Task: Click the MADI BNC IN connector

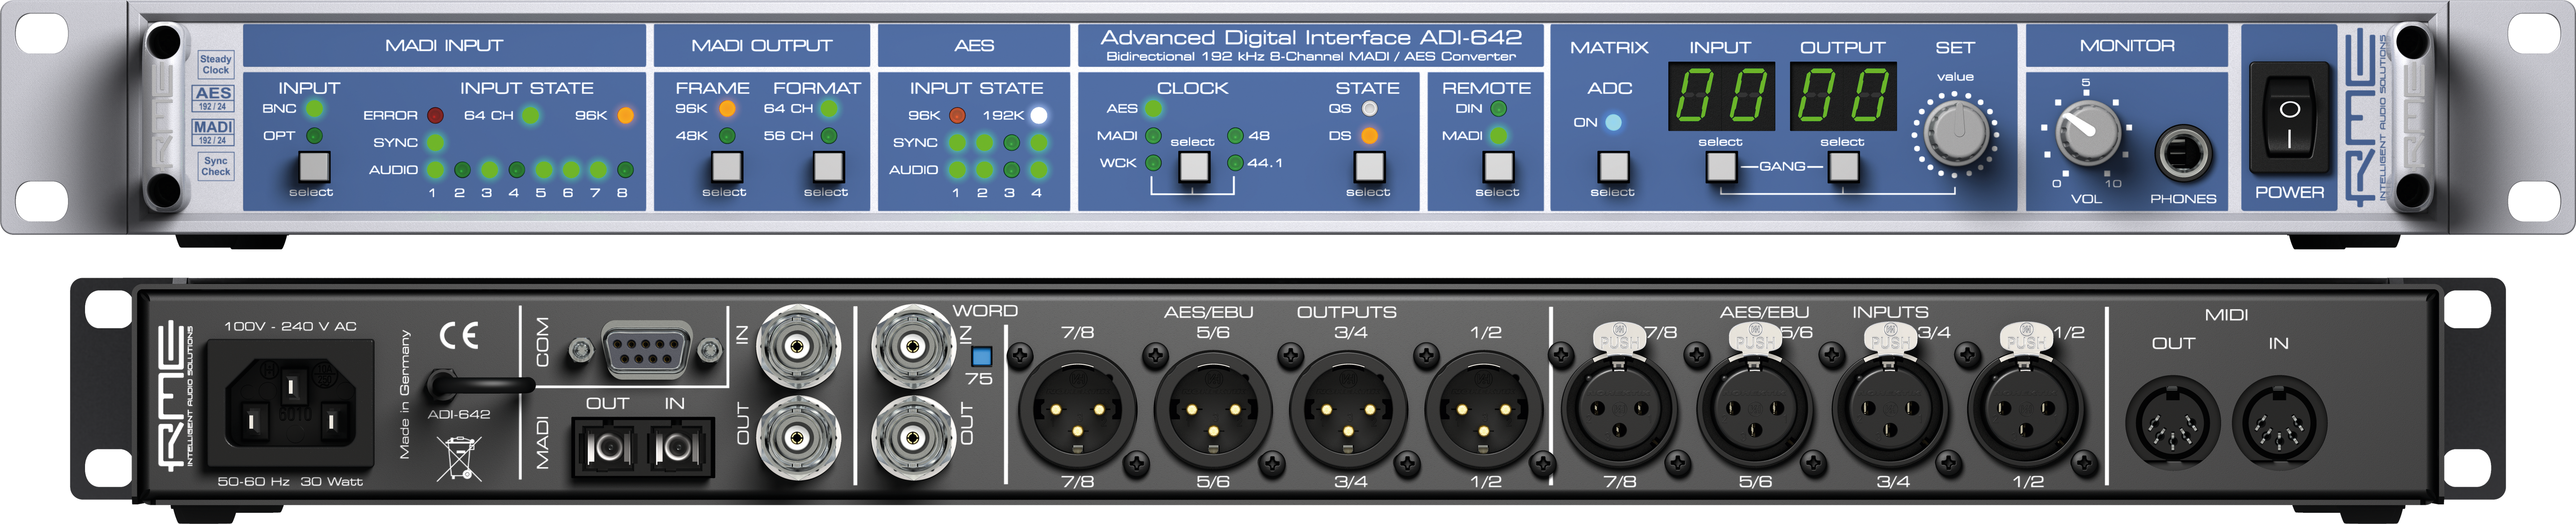Action: point(797,347)
